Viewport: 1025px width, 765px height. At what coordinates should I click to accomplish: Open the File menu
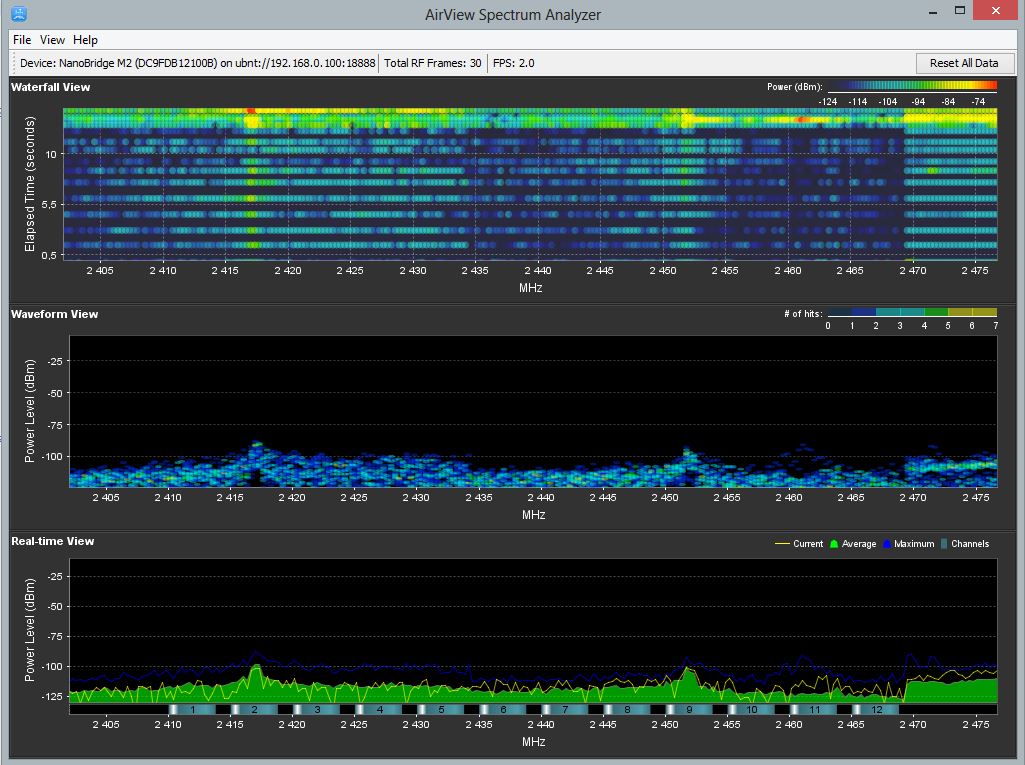pos(22,40)
